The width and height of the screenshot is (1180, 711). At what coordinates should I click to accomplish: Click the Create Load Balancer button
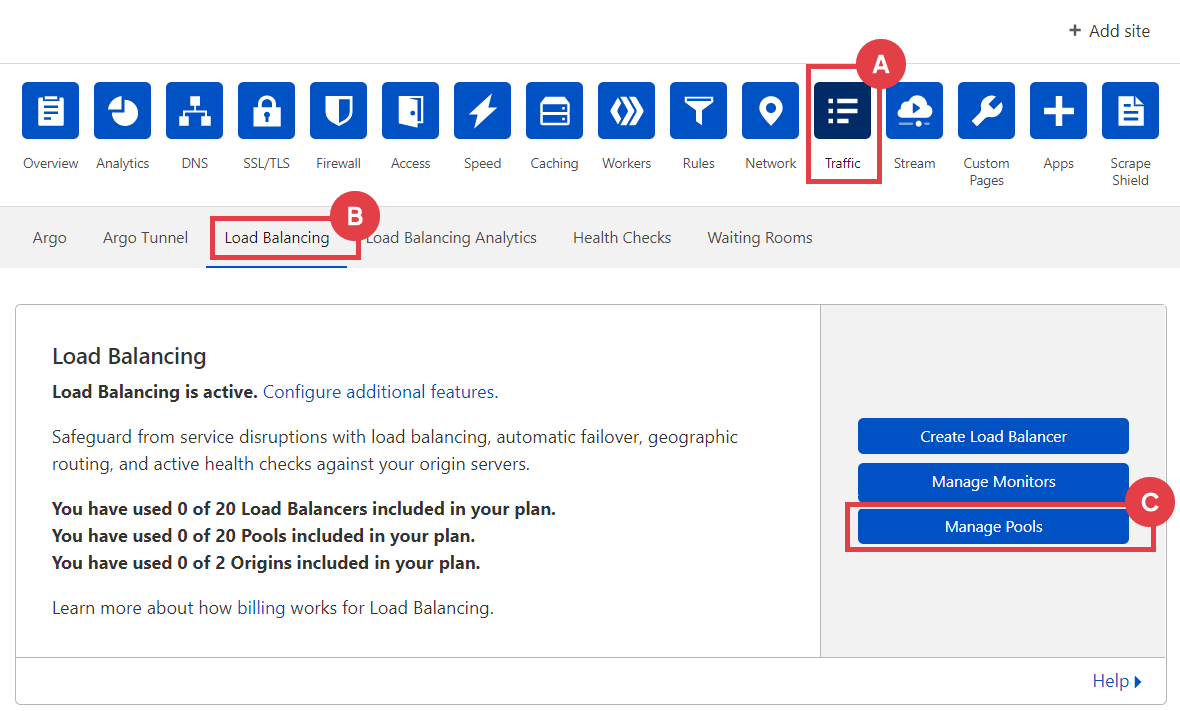coord(993,437)
